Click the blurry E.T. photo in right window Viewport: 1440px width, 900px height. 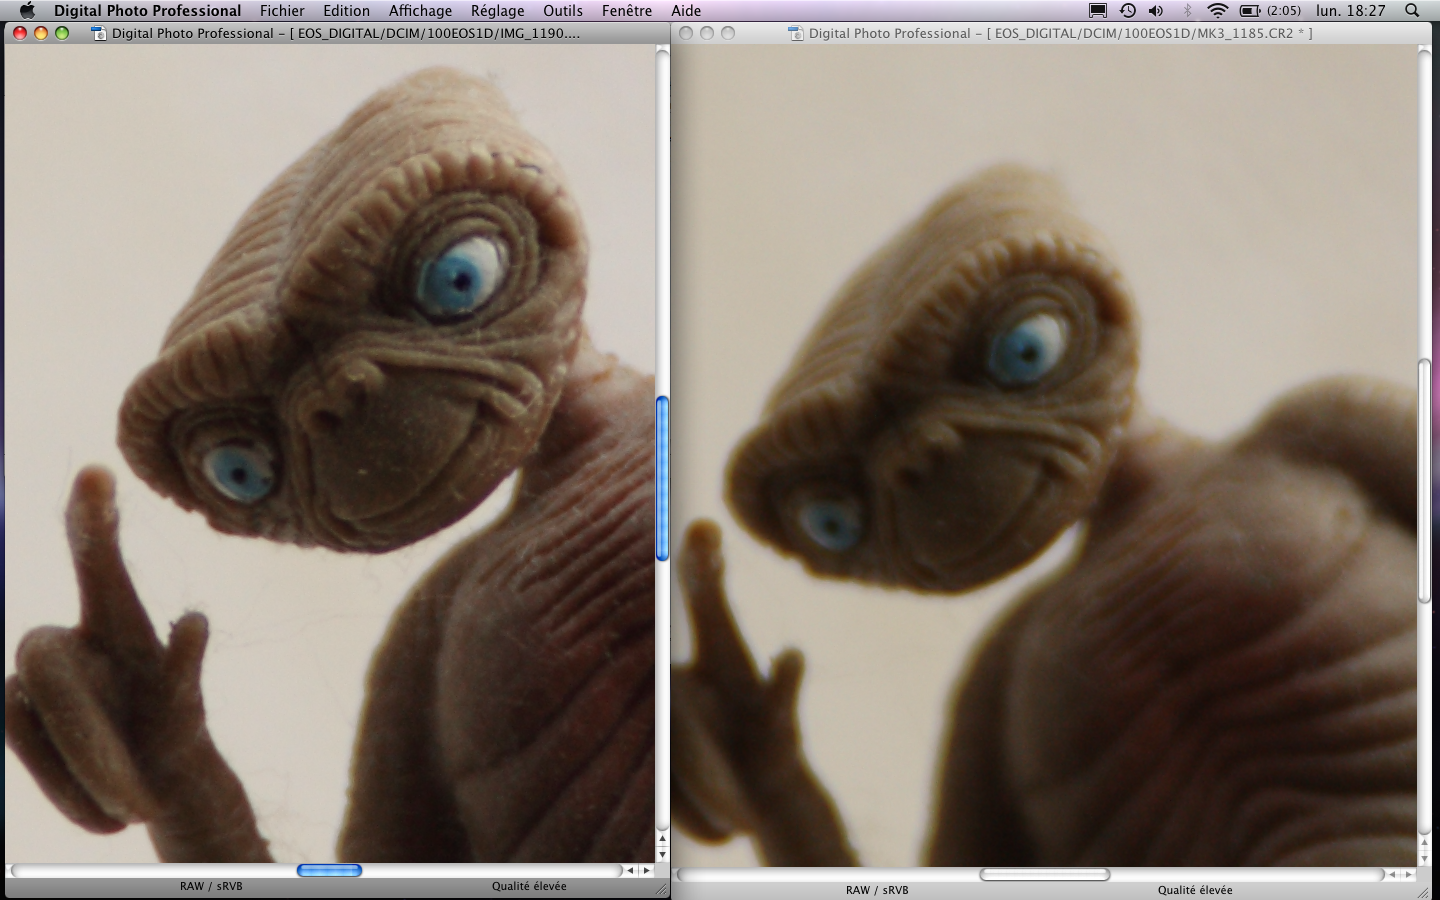[1044, 455]
